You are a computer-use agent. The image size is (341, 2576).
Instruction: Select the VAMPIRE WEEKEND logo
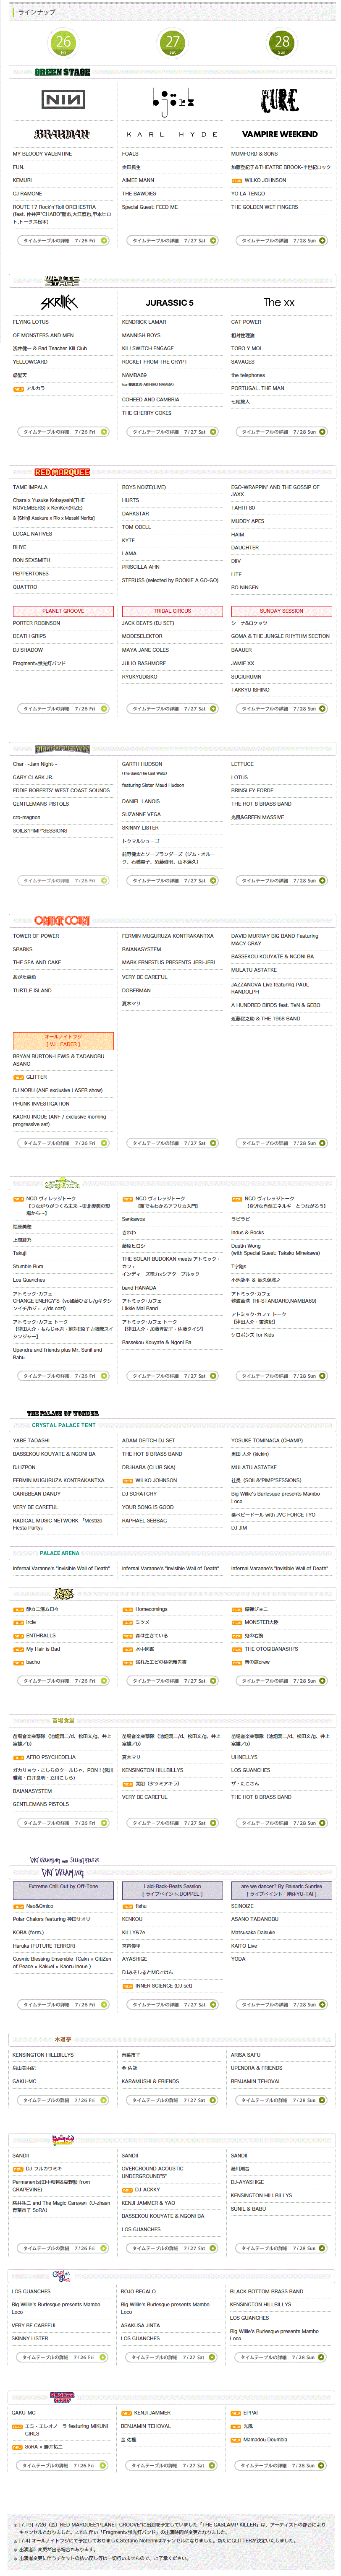pyautogui.click(x=281, y=134)
